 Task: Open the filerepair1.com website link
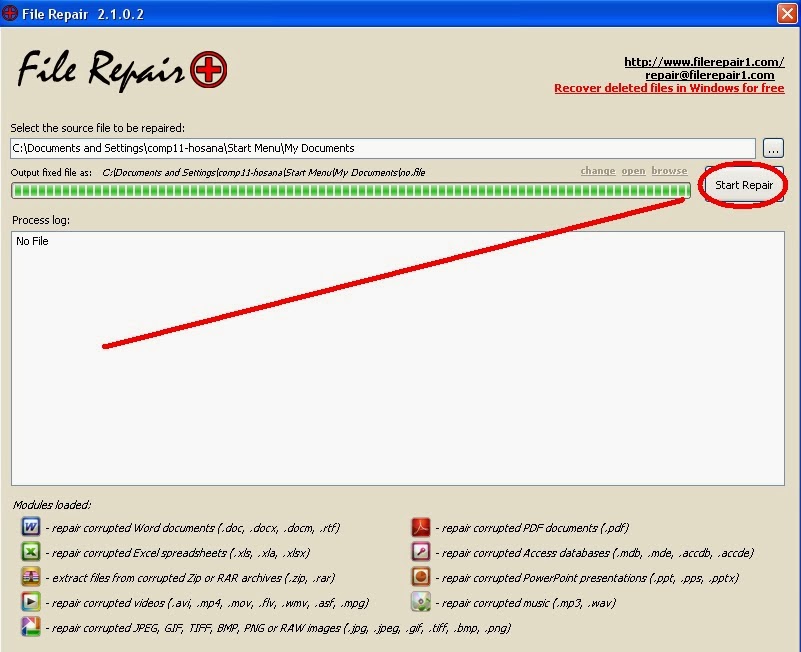pyautogui.click(x=704, y=62)
